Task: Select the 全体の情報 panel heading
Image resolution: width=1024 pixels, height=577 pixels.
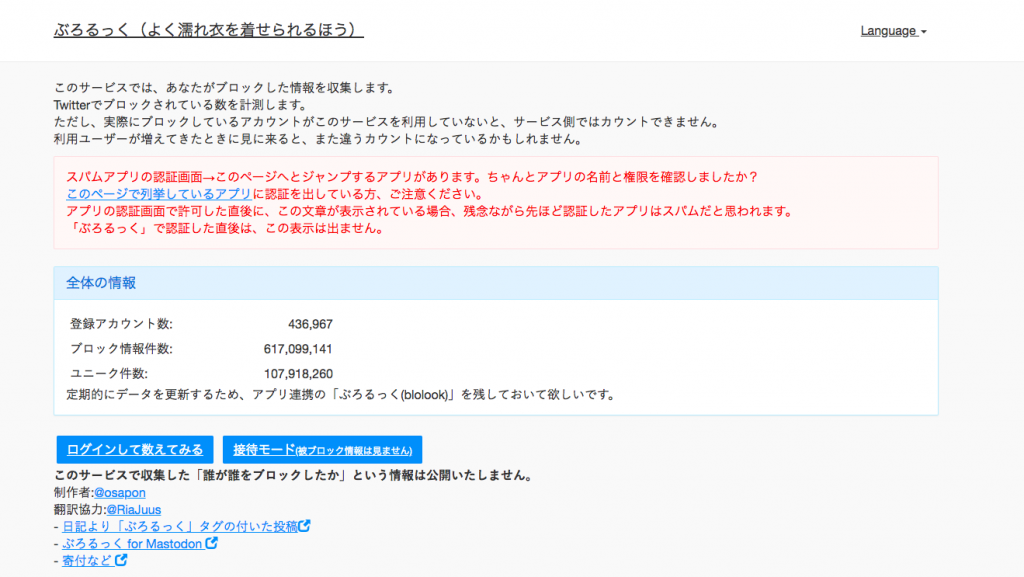Action: tap(101, 283)
